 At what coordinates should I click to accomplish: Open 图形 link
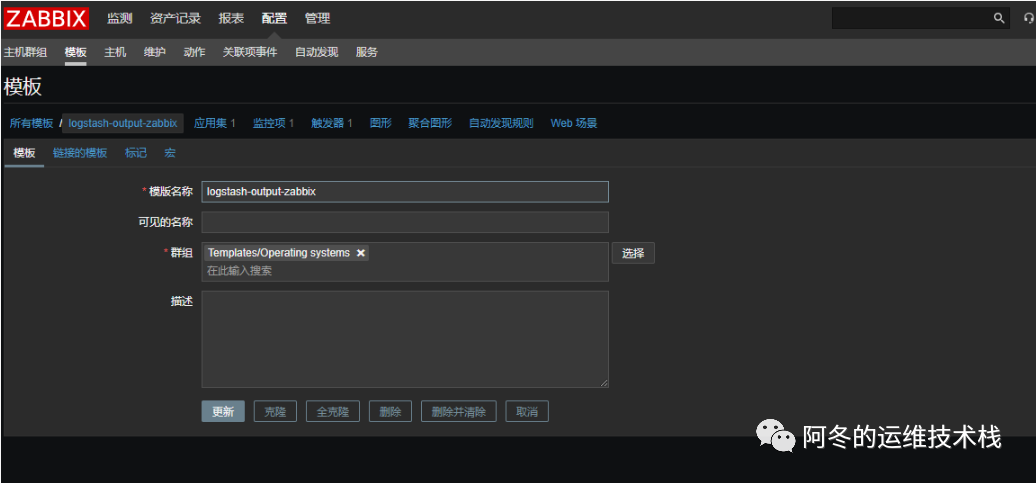[381, 124]
